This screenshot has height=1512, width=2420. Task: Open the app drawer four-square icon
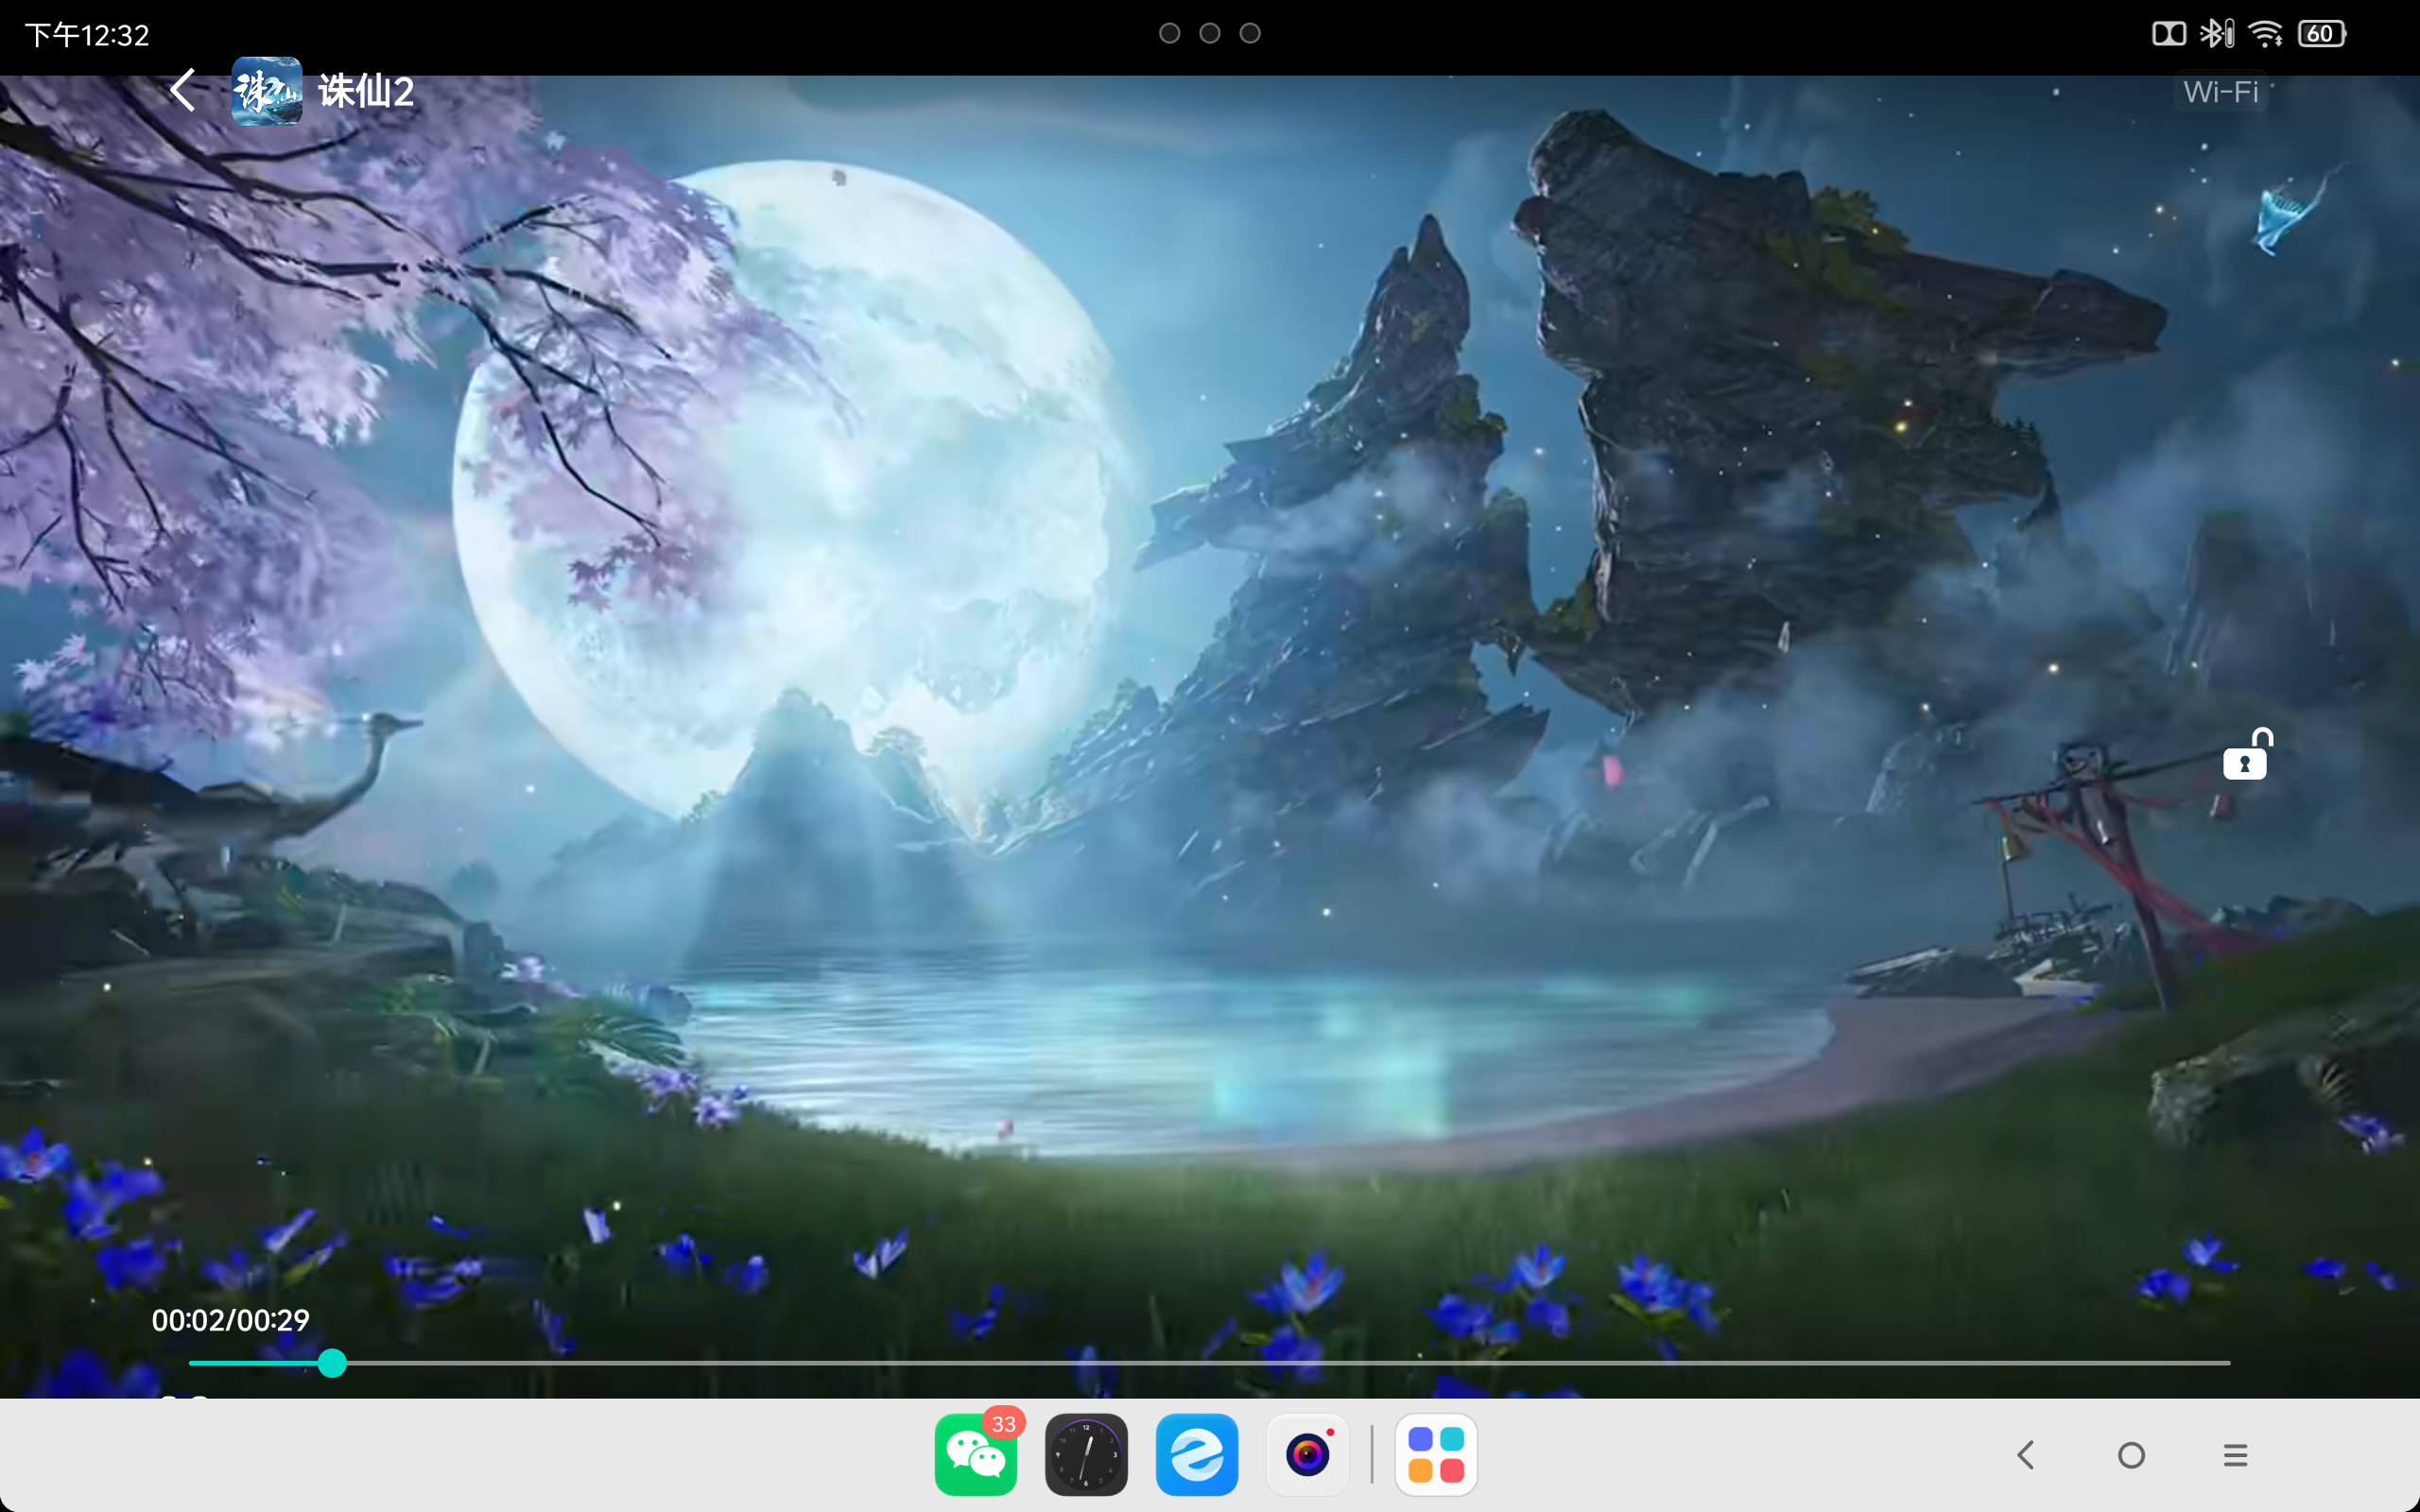(1436, 1454)
